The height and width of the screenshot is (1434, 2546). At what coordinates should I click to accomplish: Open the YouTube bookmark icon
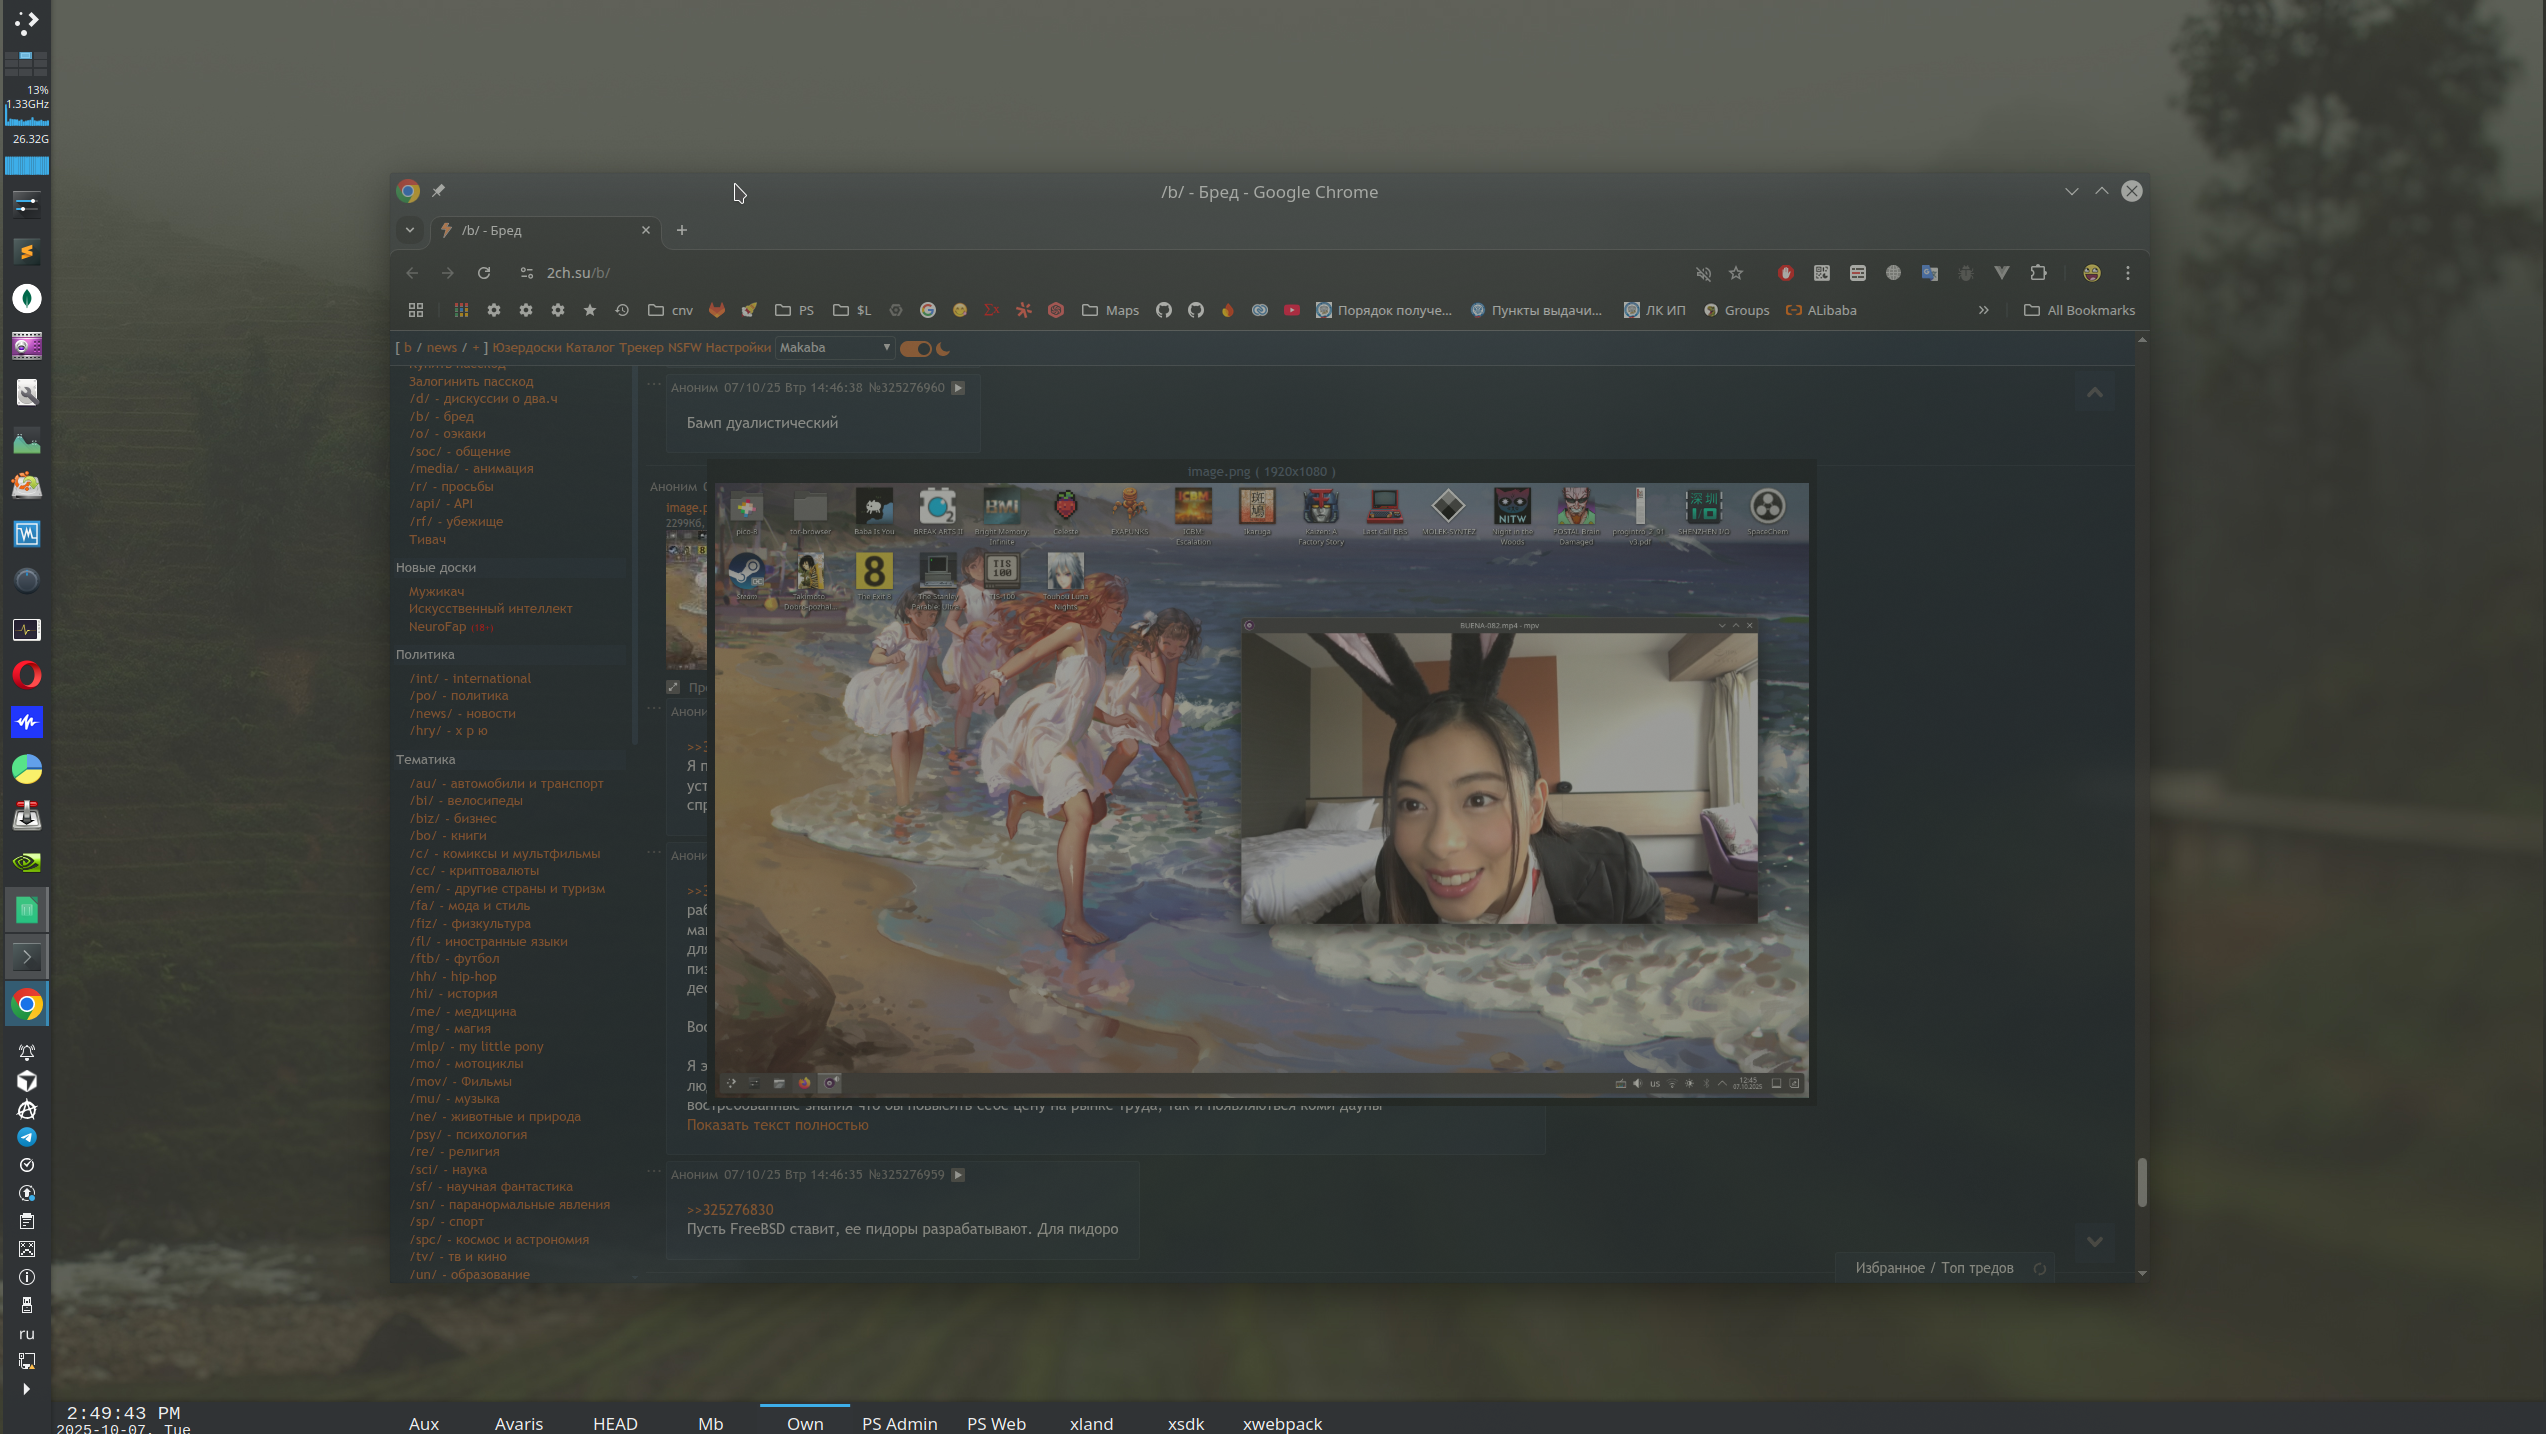1291,310
